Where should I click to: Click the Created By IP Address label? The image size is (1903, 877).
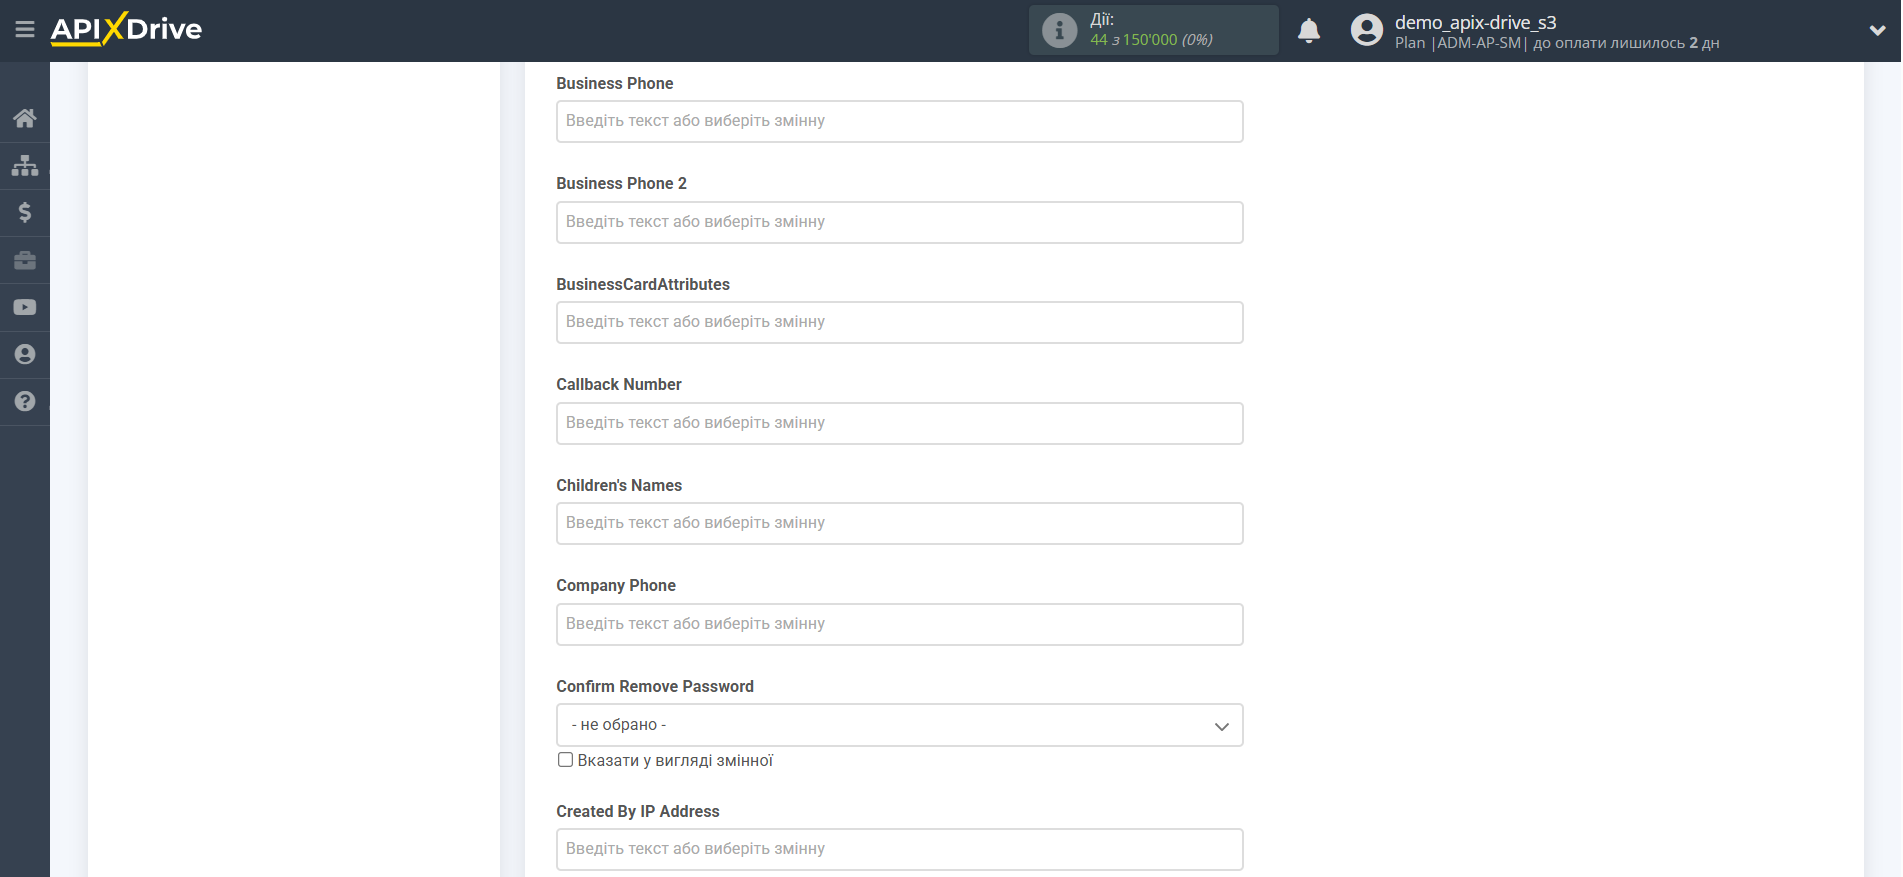pyautogui.click(x=638, y=811)
